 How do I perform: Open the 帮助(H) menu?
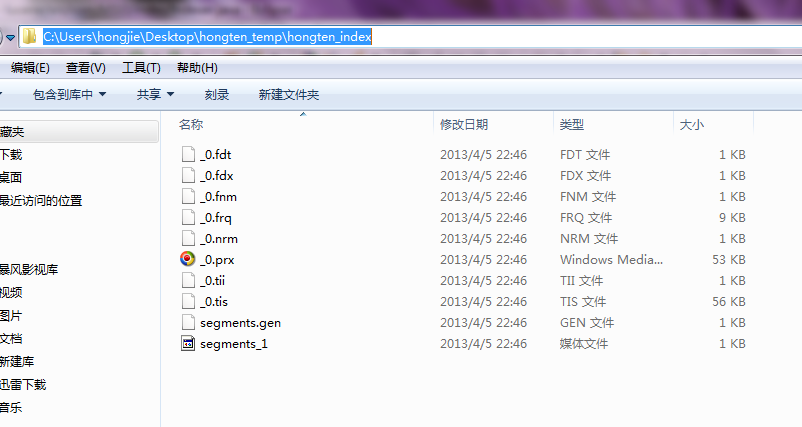[197, 68]
